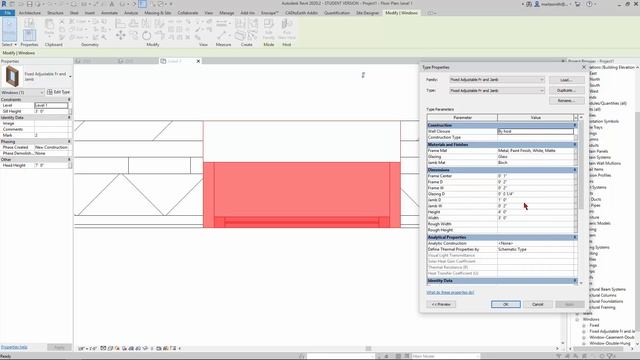Image resolution: width=640 pixels, height=360 pixels.
Task: Select Window-Double-Hung in Project Browser
Action: point(610,344)
